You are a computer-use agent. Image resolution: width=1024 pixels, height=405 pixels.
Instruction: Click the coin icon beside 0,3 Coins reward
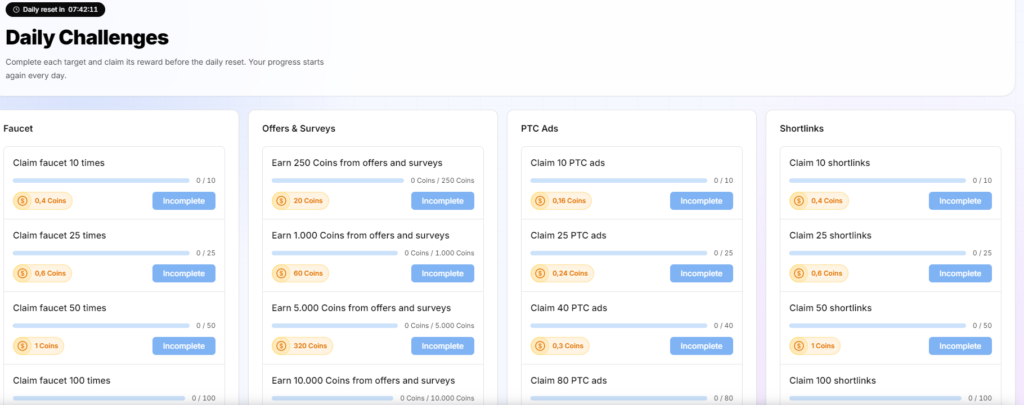(540, 346)
